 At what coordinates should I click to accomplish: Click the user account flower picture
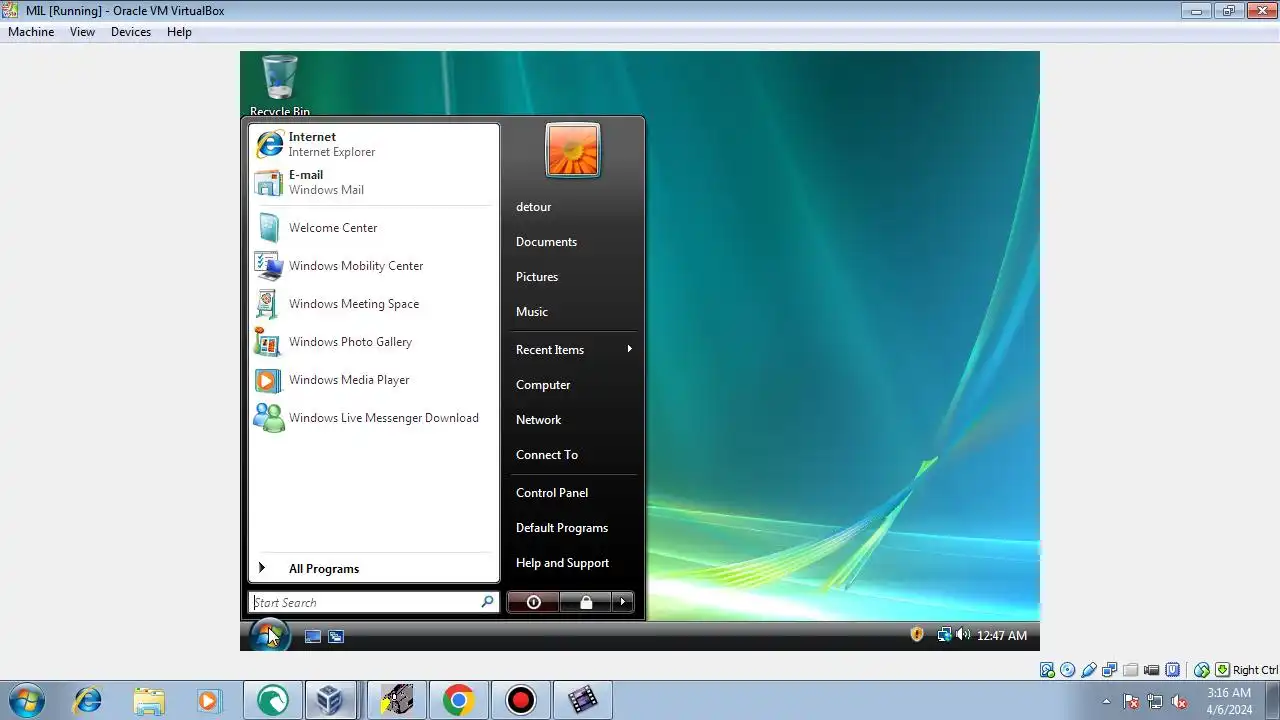pyautogui.click(x=573, y=150)
